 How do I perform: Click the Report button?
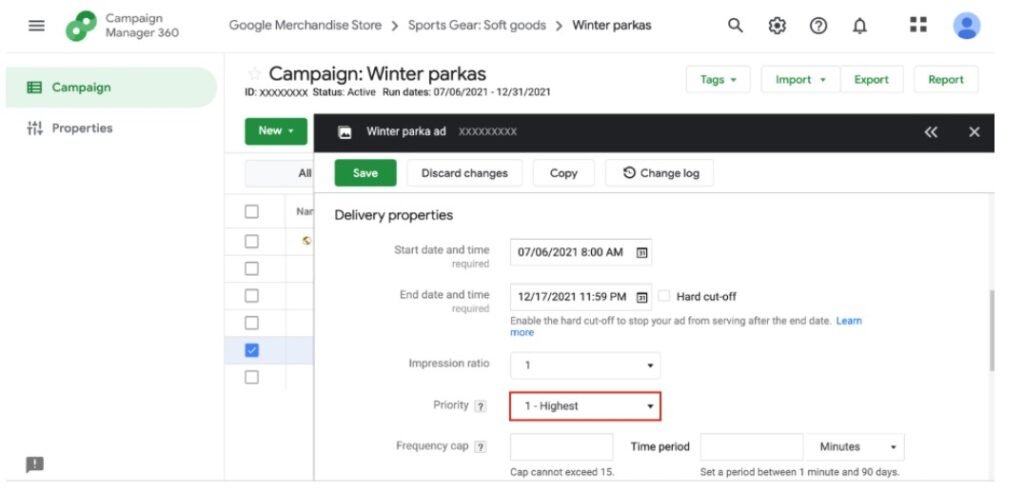point(946,80)
